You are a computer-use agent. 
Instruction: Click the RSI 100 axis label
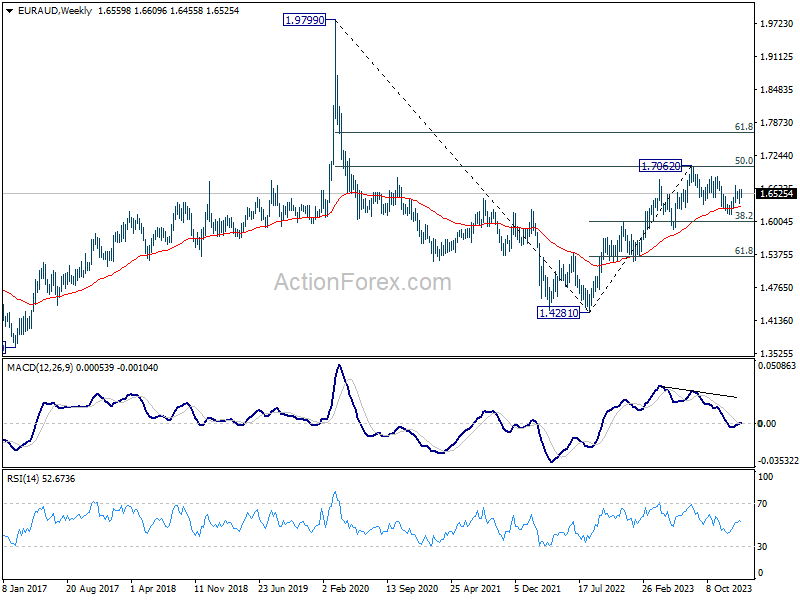[766, 477]
